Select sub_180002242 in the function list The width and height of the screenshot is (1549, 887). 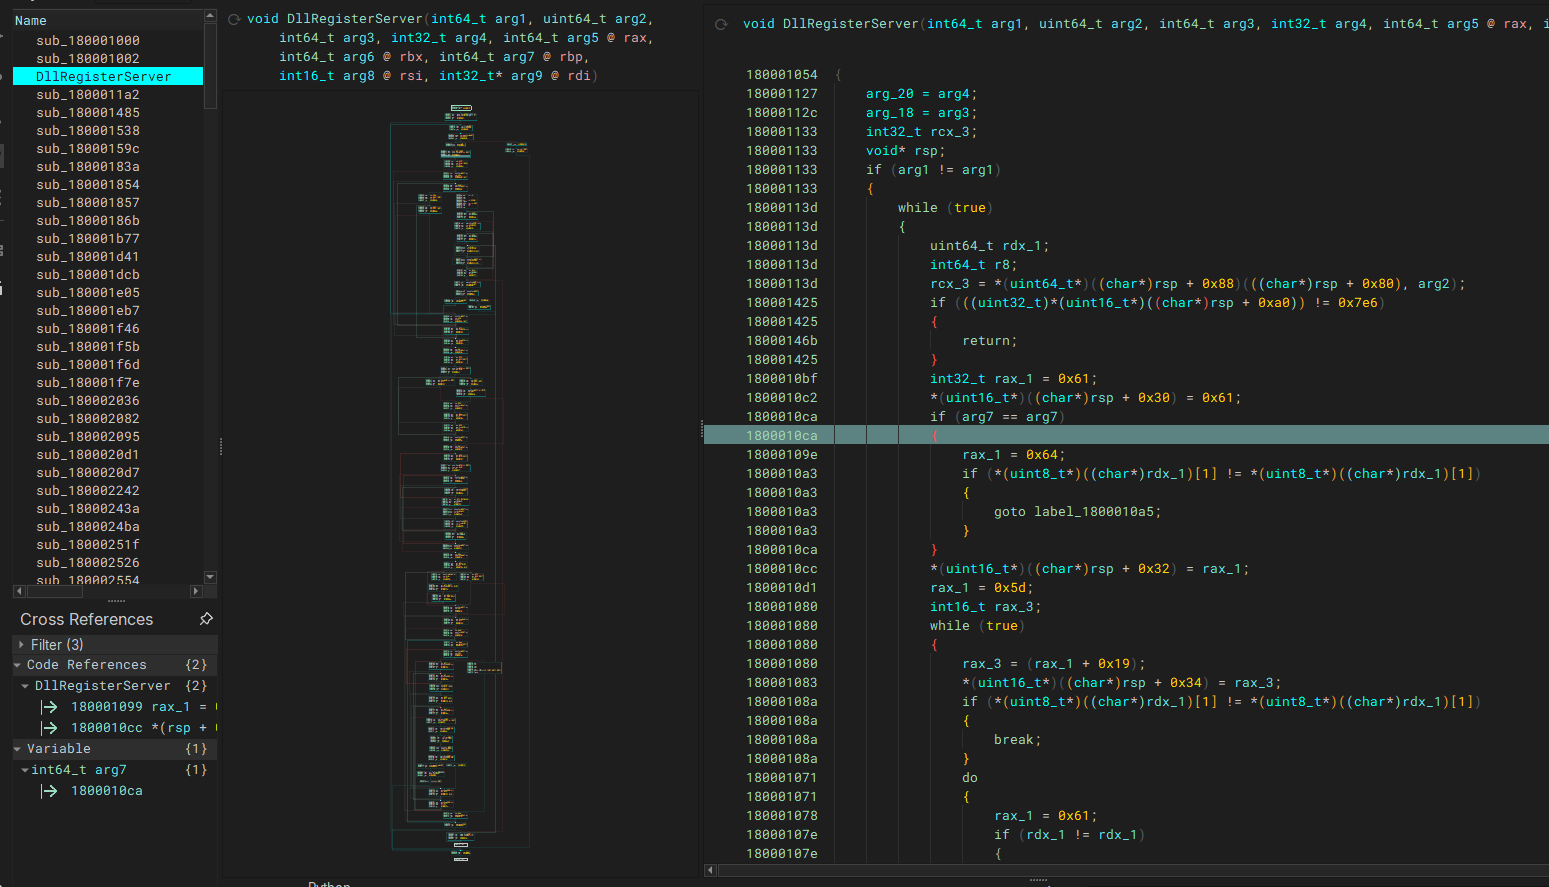tap(108, 490)
